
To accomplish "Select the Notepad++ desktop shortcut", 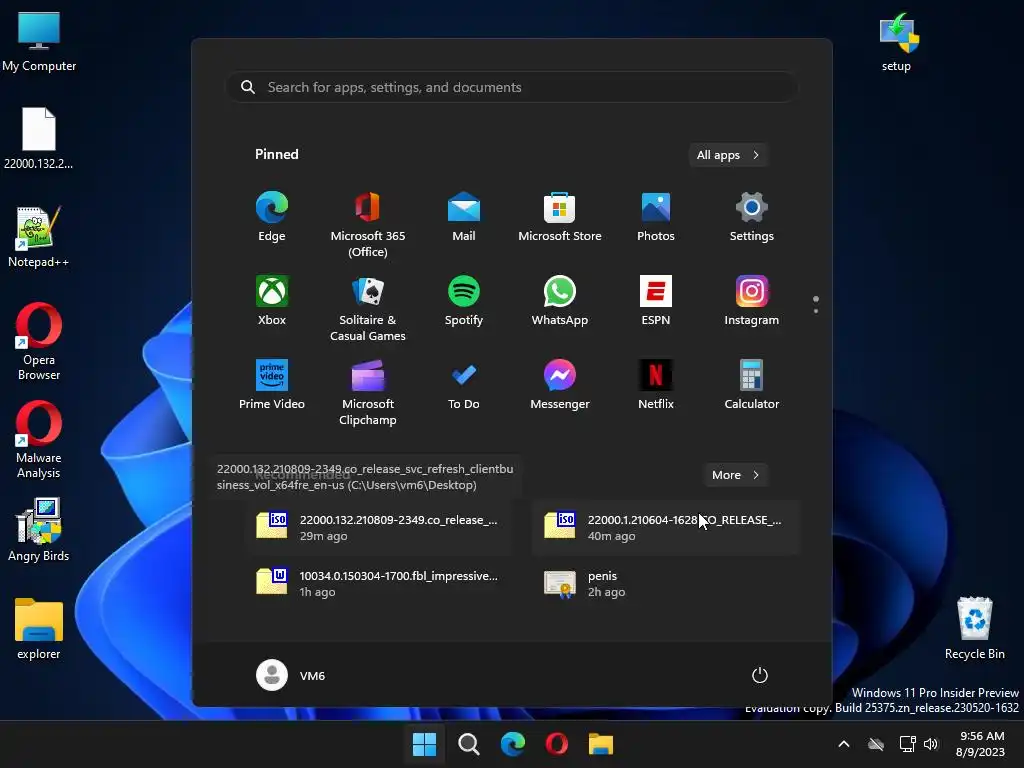I will pyautogui.click(x=39, y=236).
